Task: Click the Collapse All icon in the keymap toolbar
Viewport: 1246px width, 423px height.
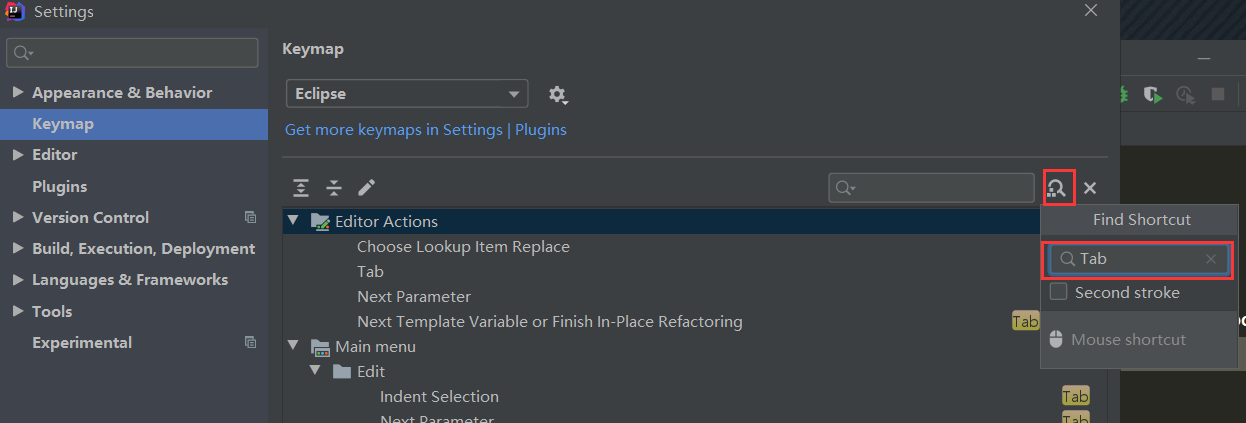Action: pos(334,188)
